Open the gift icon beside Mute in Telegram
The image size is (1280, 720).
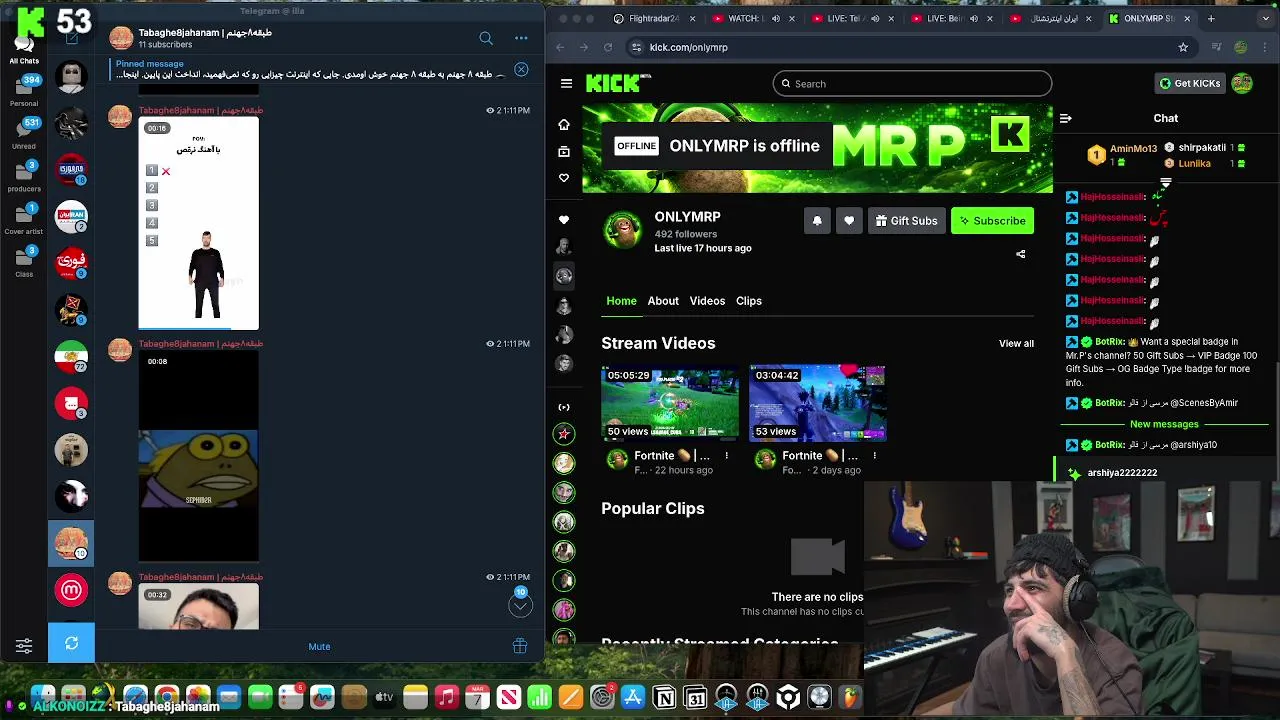click(x=520, y=646)
